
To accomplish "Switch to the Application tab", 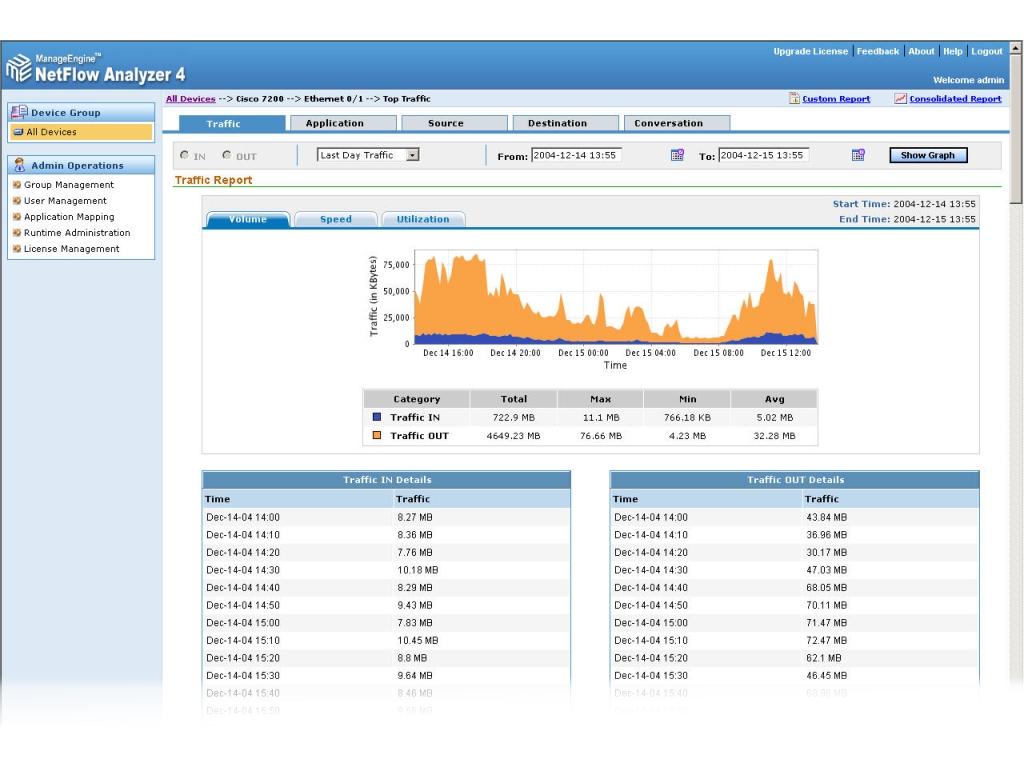I will point(344,123).
